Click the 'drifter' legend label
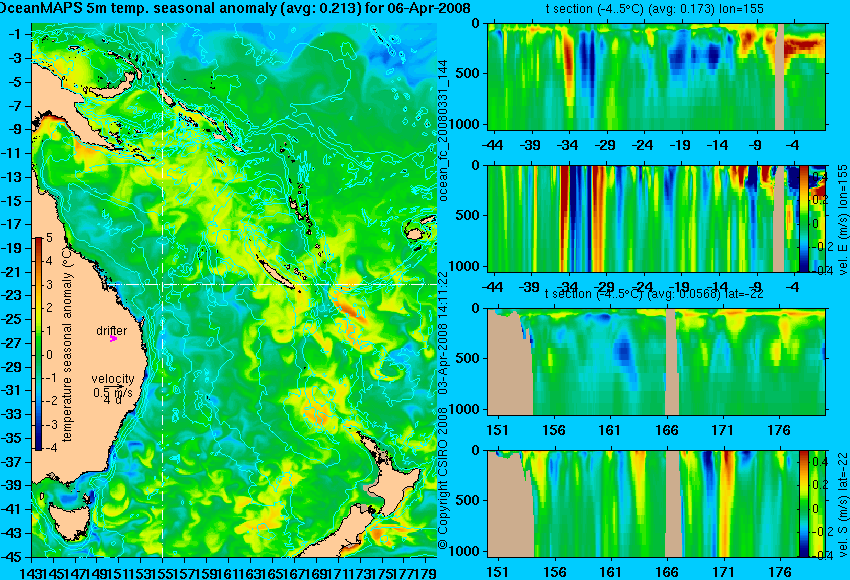 click(x=112, y=331)
